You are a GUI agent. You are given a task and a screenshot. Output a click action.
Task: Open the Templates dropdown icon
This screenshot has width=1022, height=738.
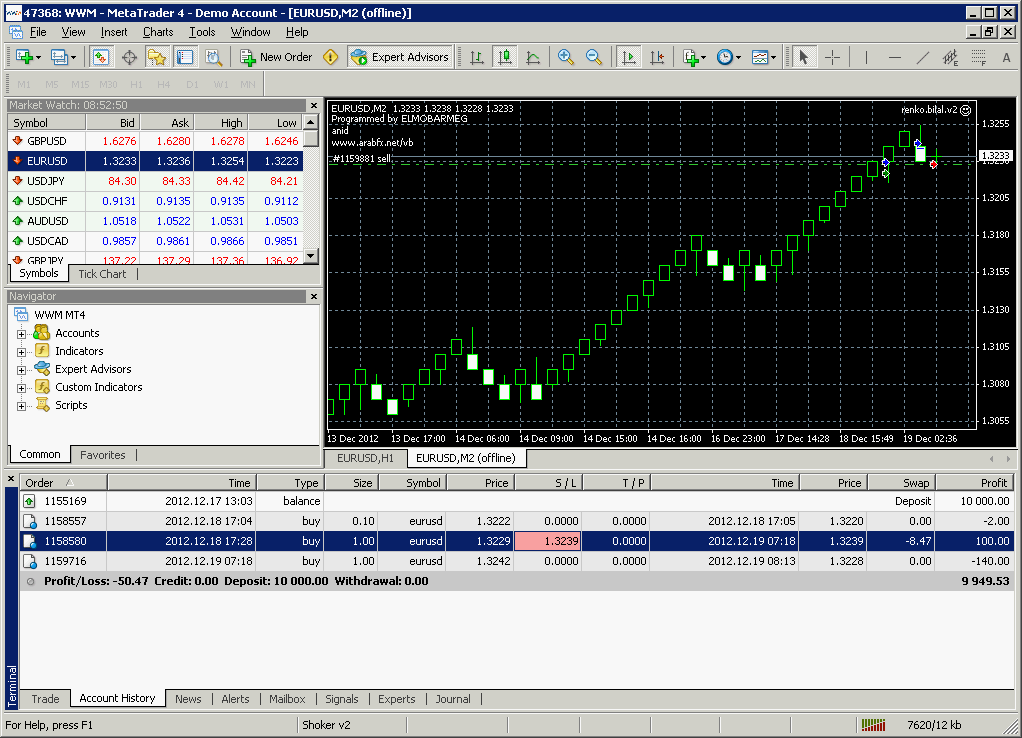point(763,57)
